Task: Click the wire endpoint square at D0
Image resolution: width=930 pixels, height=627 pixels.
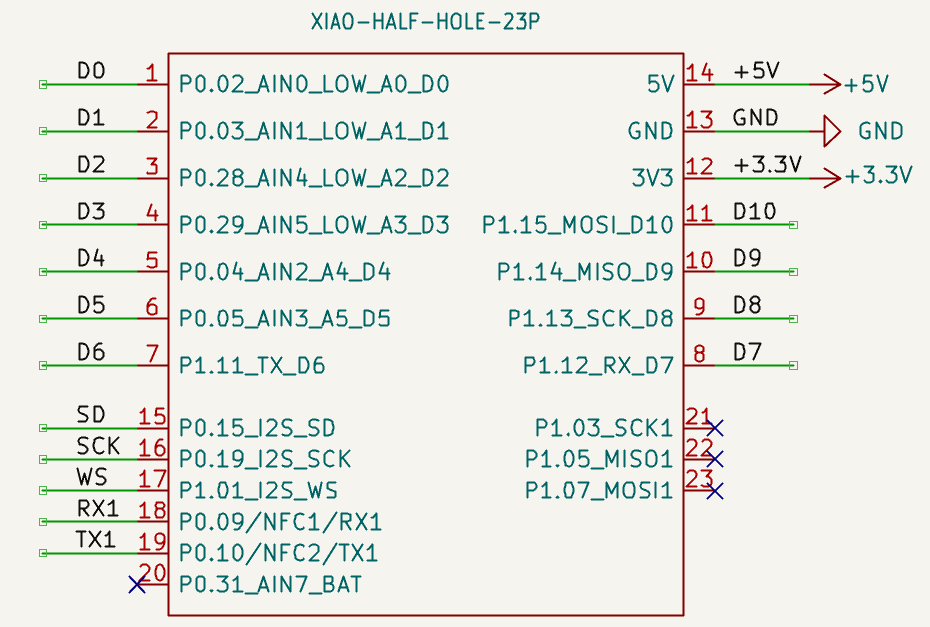Action: coord(43,85)
